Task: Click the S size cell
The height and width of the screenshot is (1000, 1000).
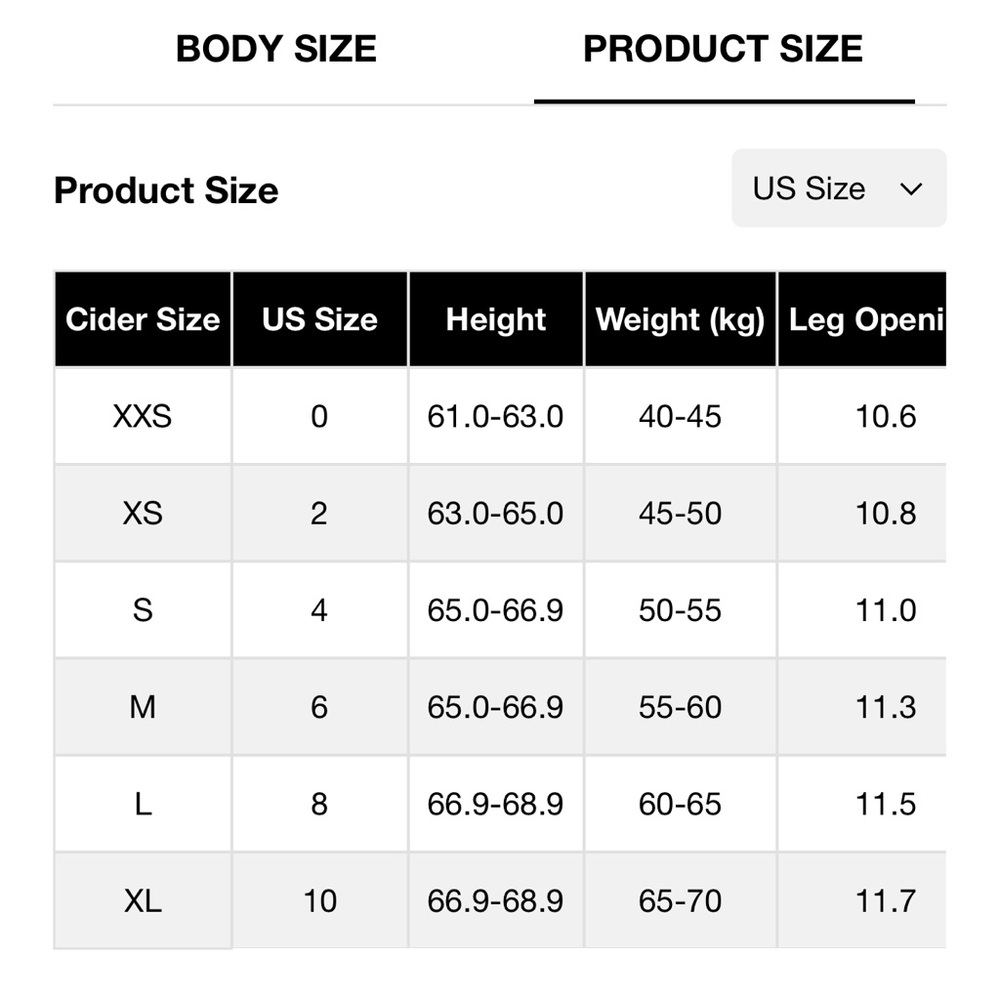Action: click(143, 610)
